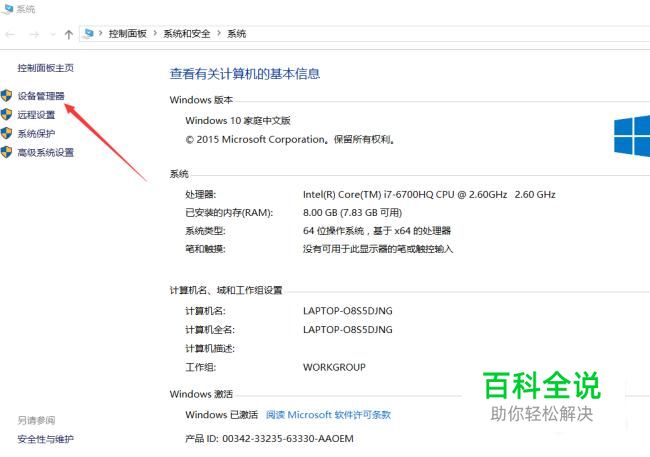Image resolution: width=650 pixels, height=457 pixels.
Task: Click the 处理器: label
Action: tap(201, 194)
